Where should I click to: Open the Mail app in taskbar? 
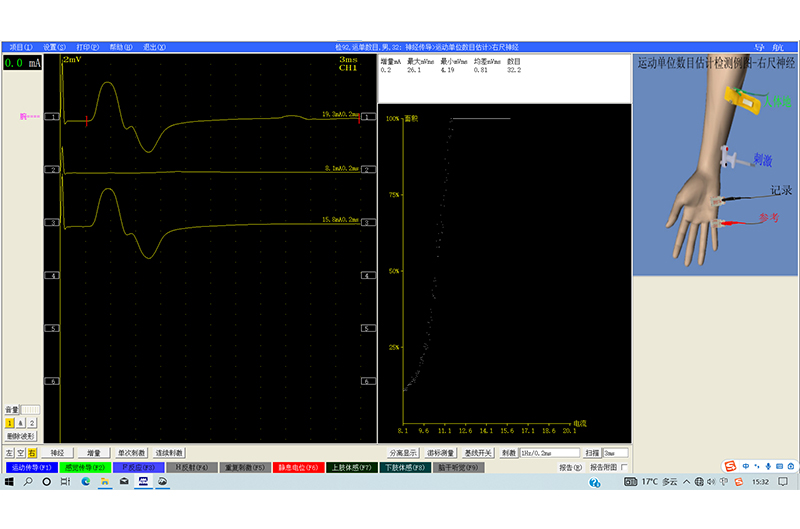[x=124, y=481]
